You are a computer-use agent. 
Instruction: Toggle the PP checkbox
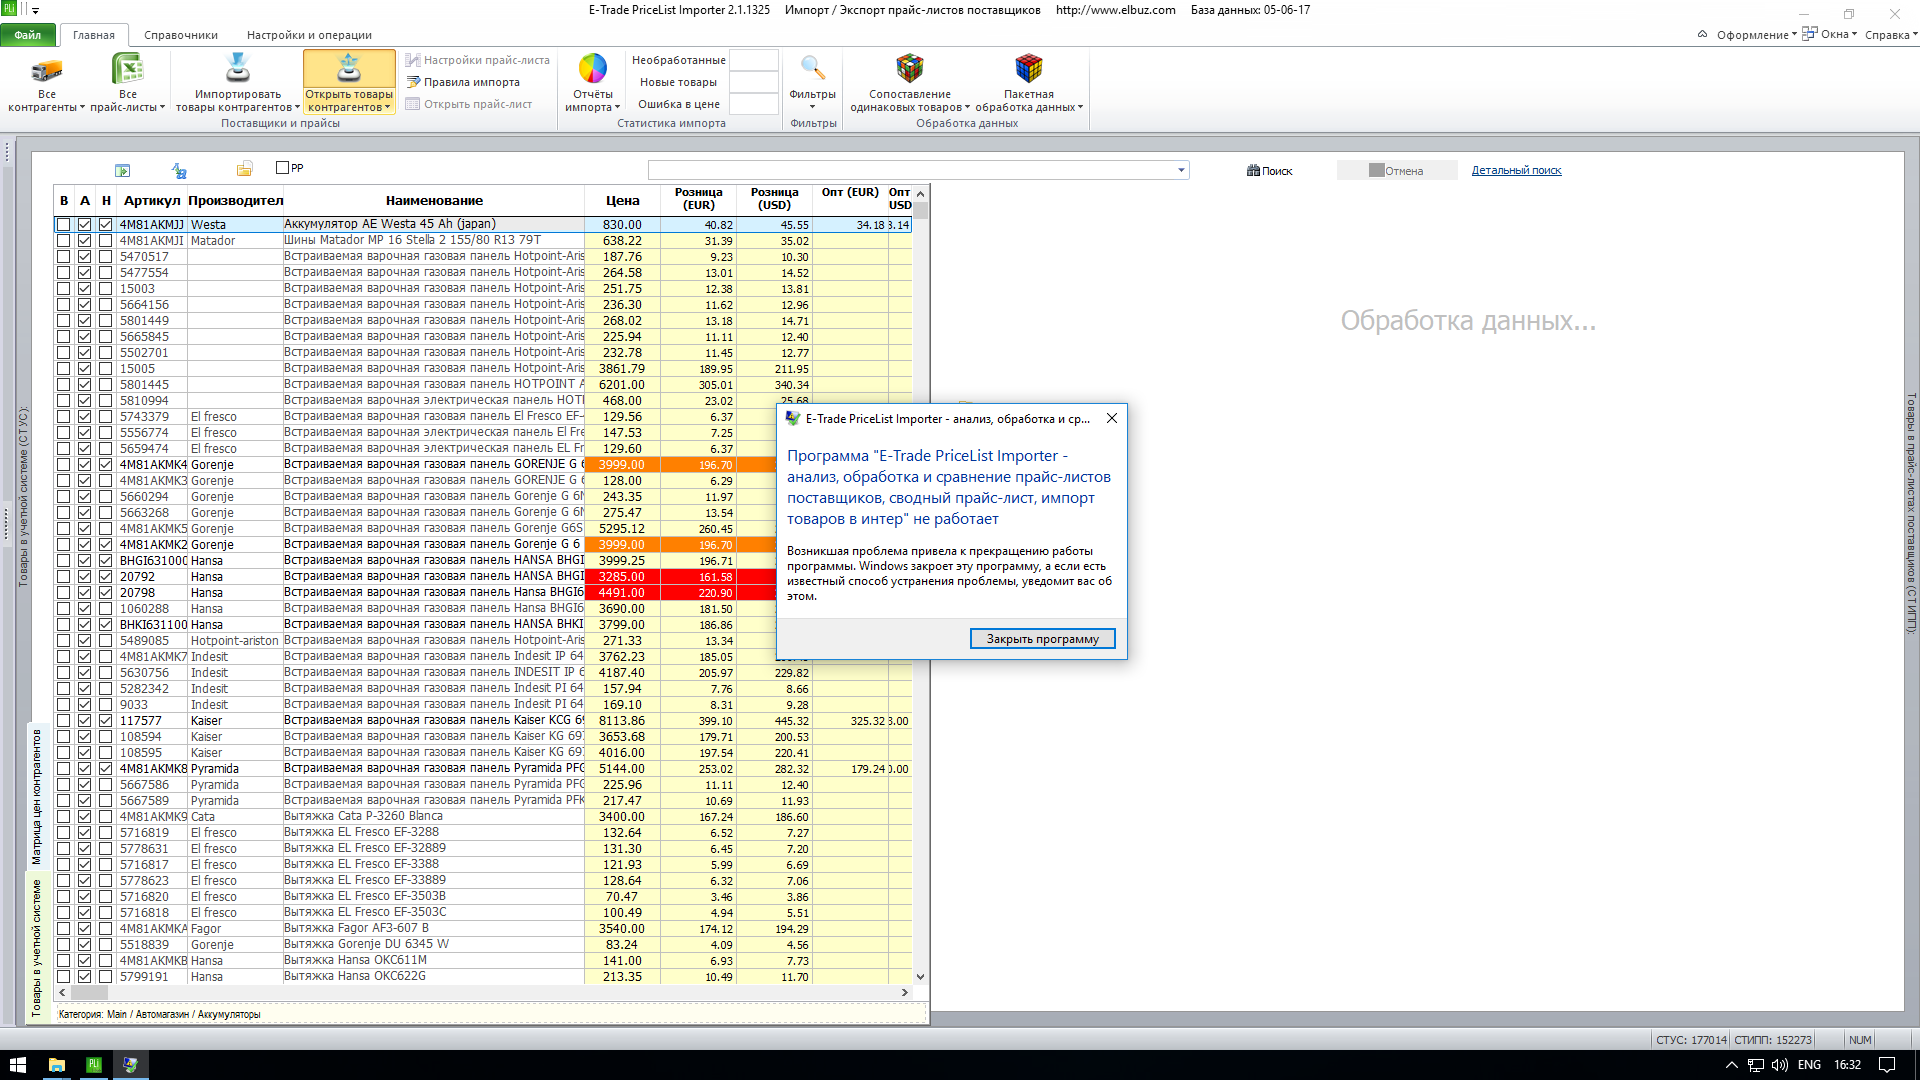[282, 168]
